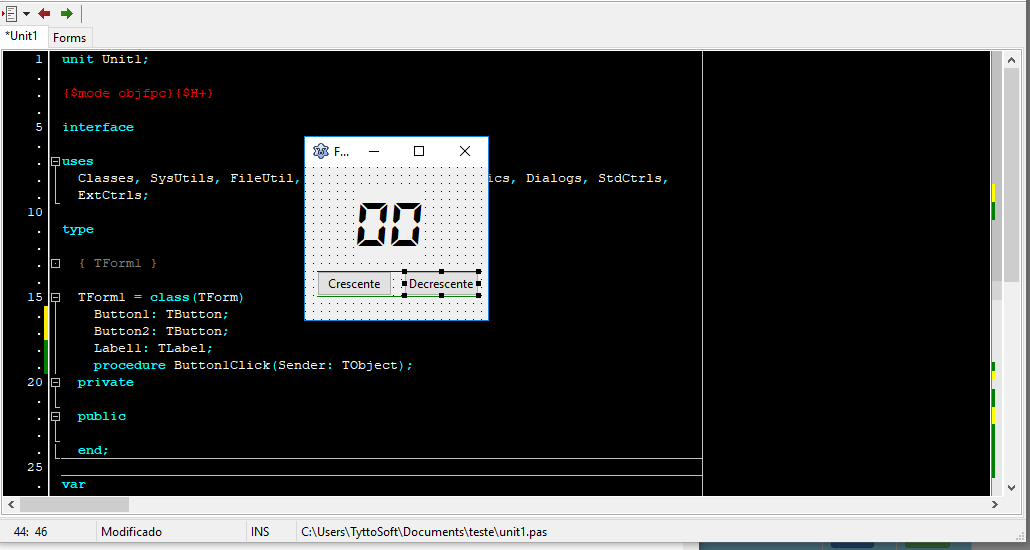1030x550 pixels.
Task: Close the form designer window
Action: tap(464, 151)
